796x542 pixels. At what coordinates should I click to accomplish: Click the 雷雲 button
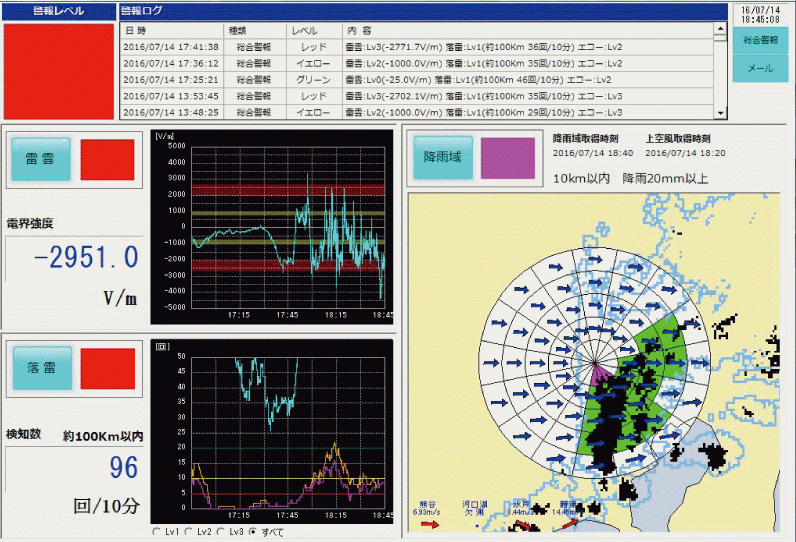(x=41, y=159)
